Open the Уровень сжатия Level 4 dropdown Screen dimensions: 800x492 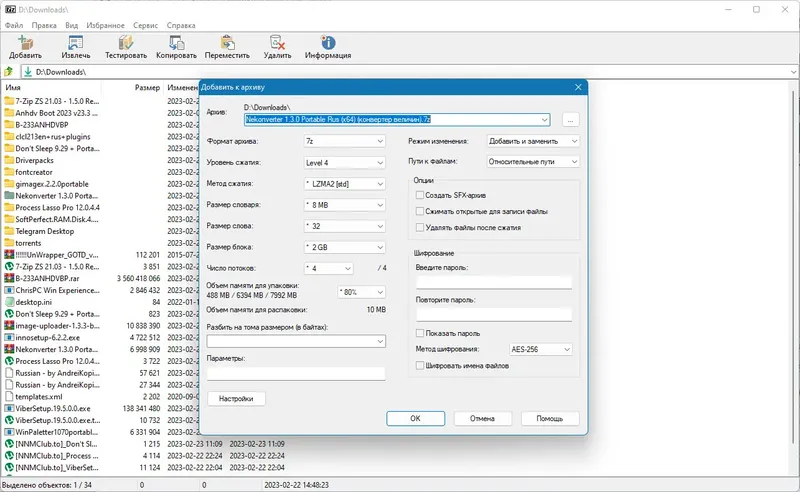tap(344, 163)
